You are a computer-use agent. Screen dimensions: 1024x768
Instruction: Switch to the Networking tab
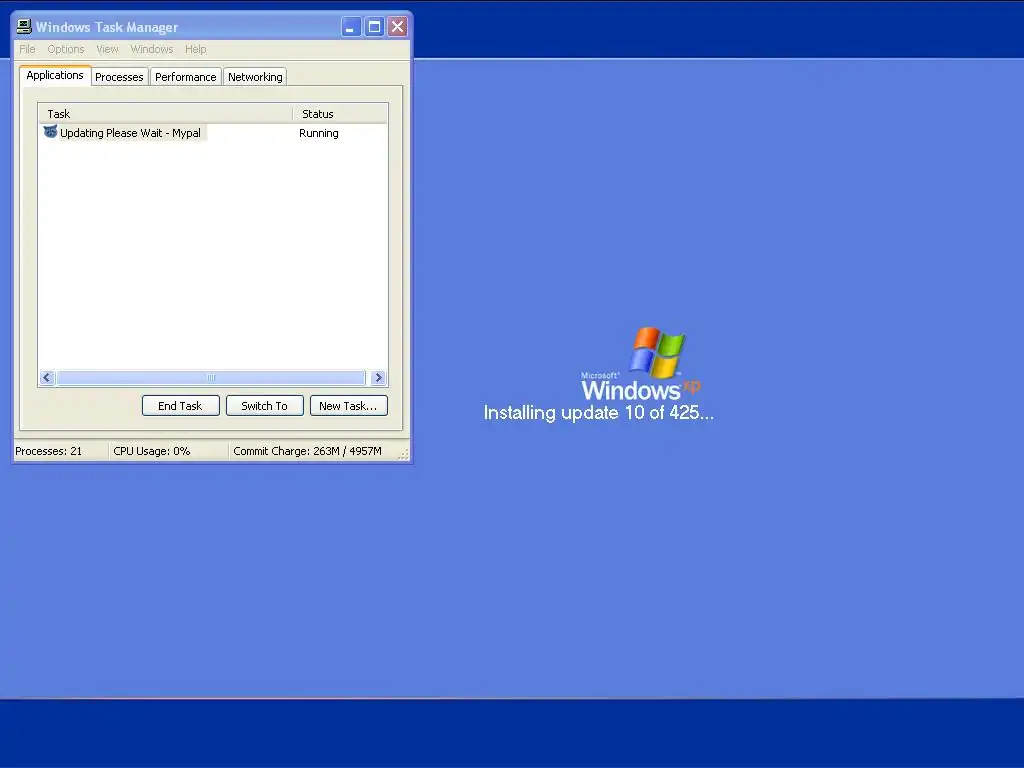click(x=255, y=77)
